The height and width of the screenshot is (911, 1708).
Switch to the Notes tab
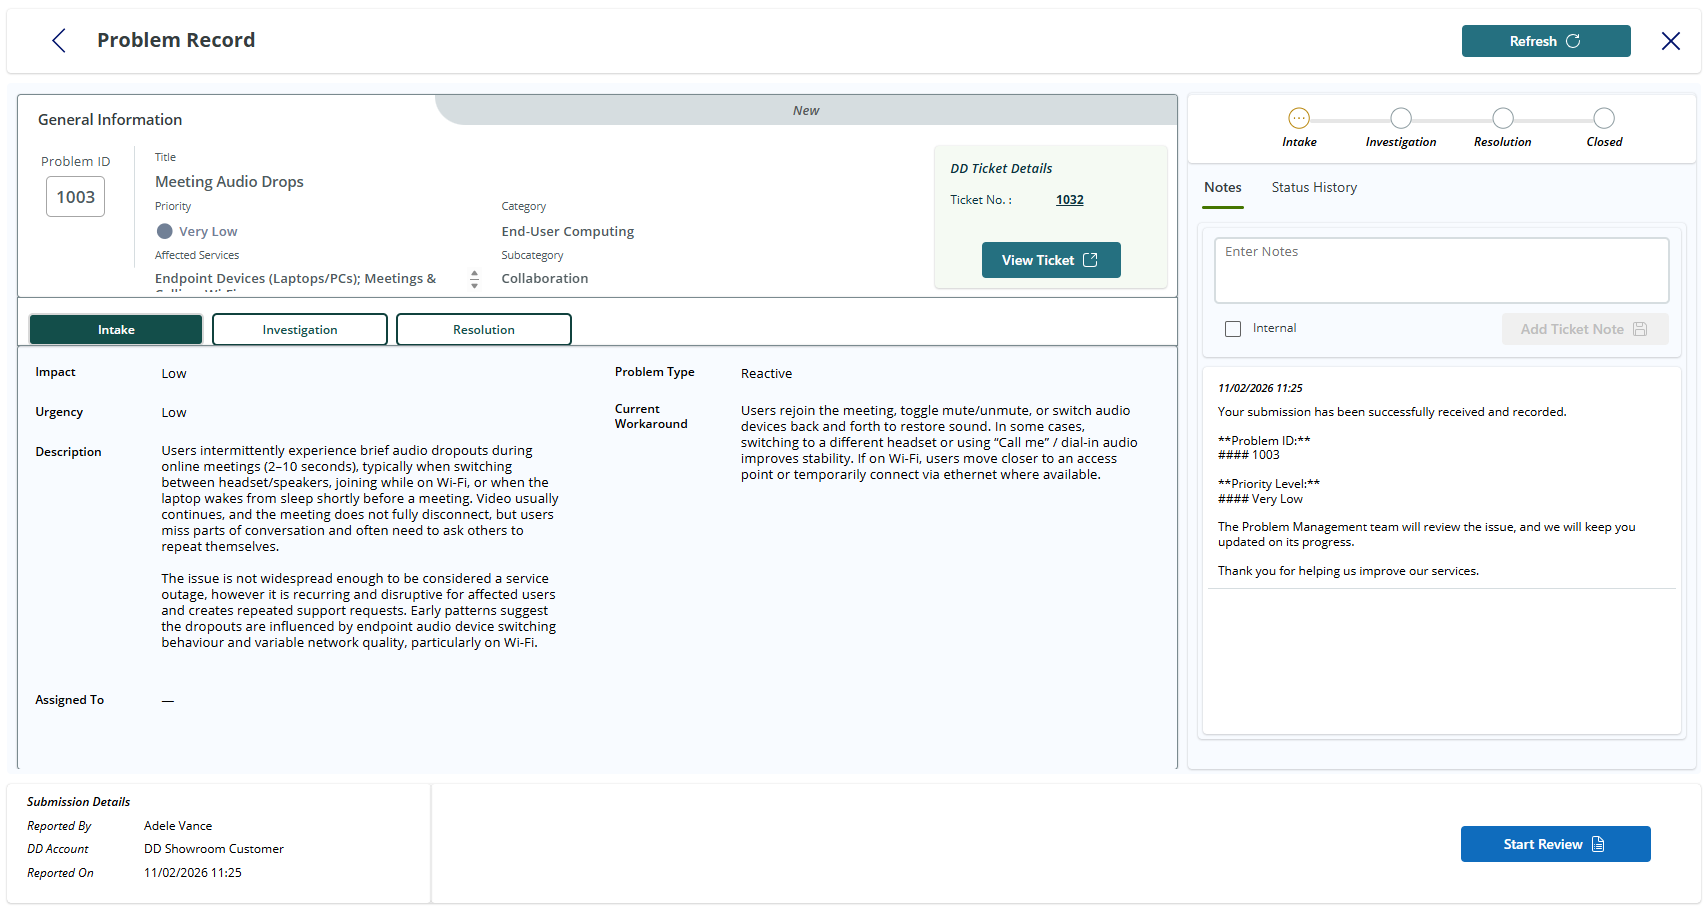point(1223,188)
